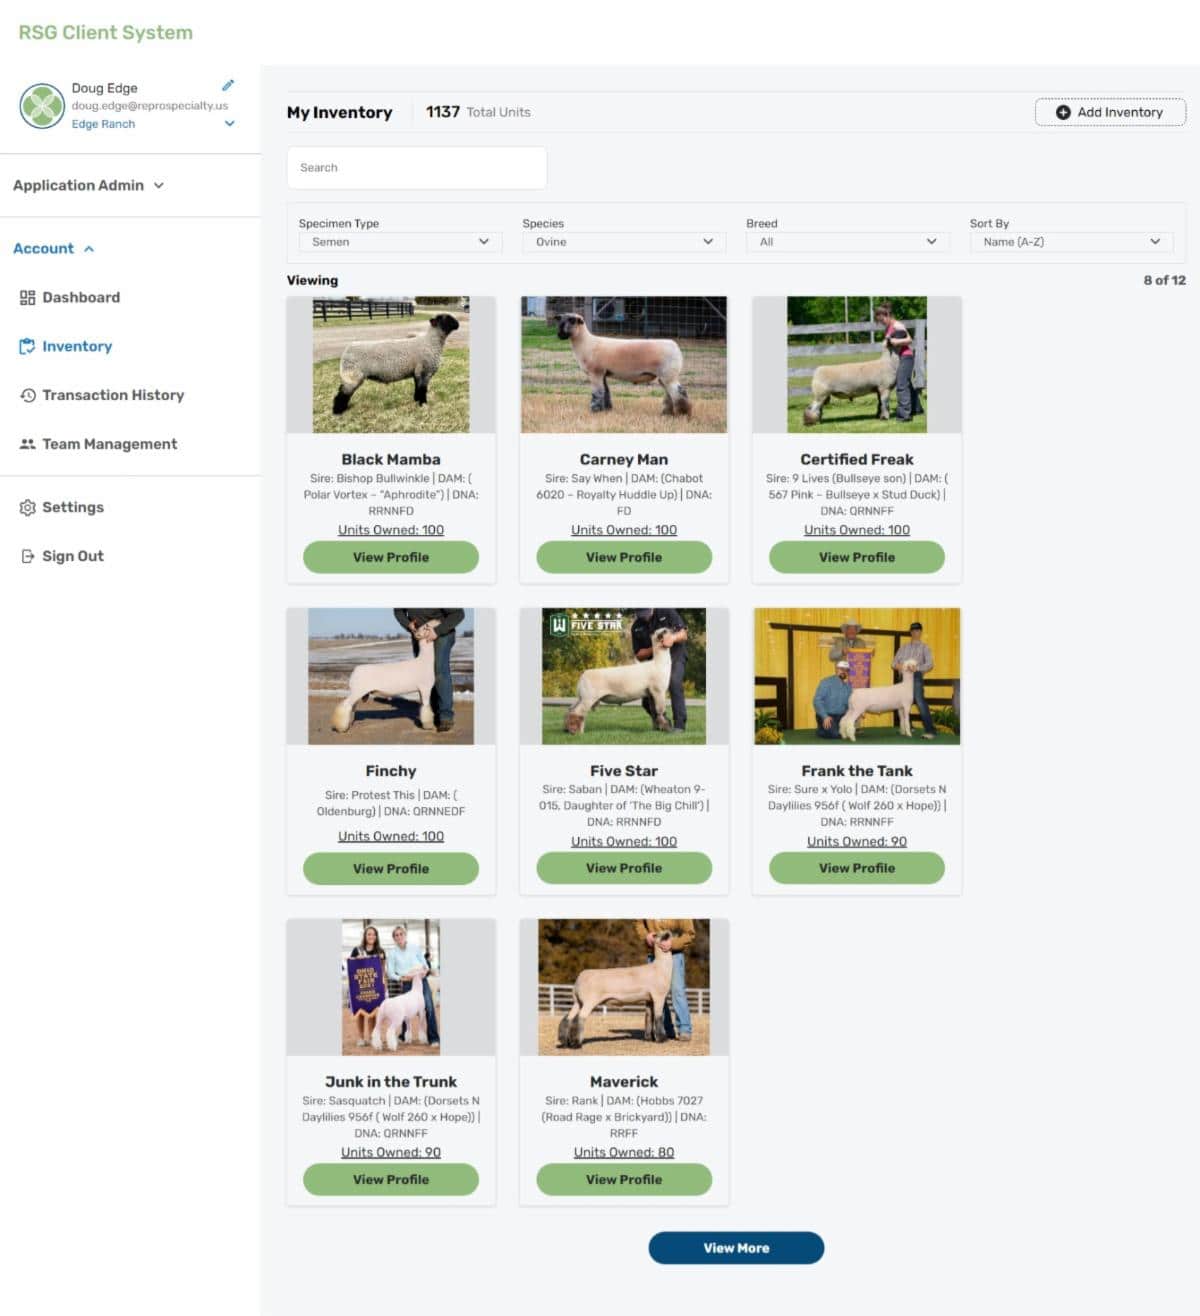Viewport: 1200px width, 1316px height.
Task: Click the pencil edit profile icon
Action: pos(228,86)
